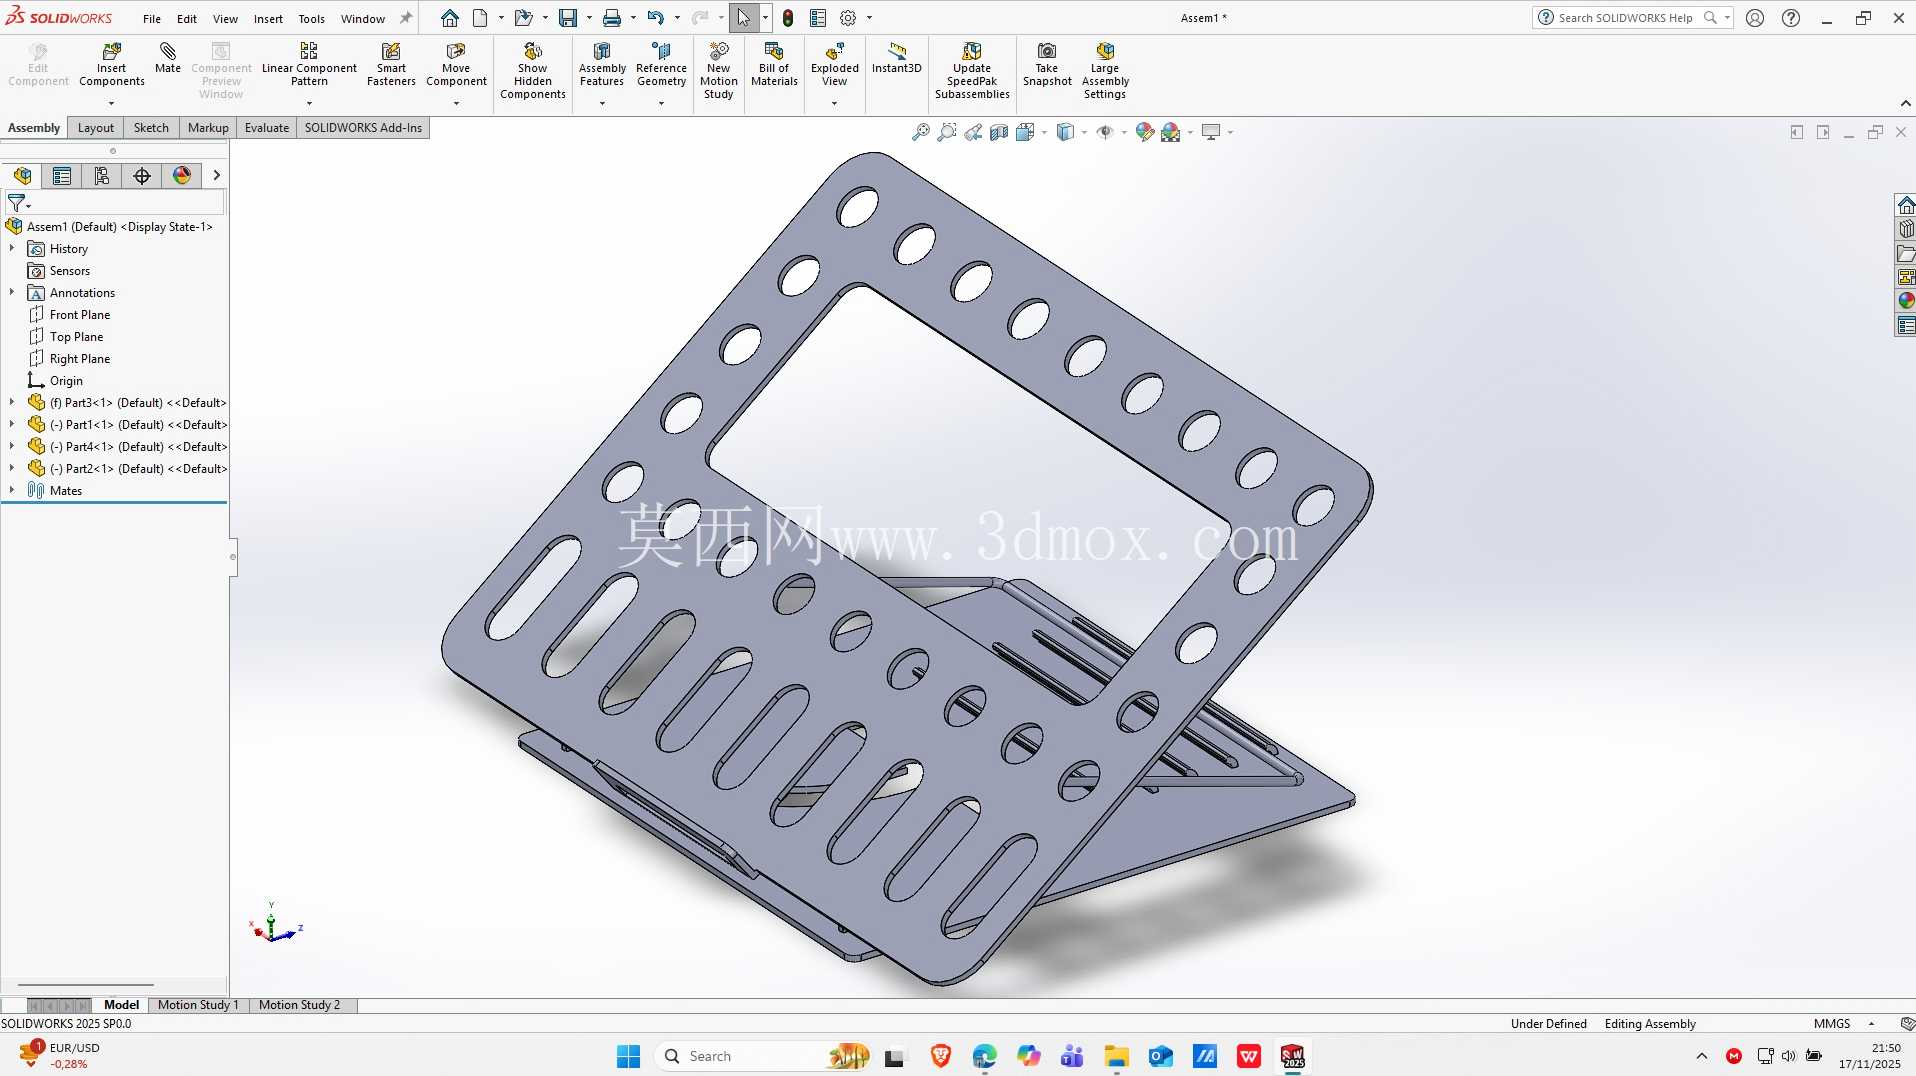Collapse the FeatureManager panel handle
Screen dimensions: 1916x1076
pos(233,557)
